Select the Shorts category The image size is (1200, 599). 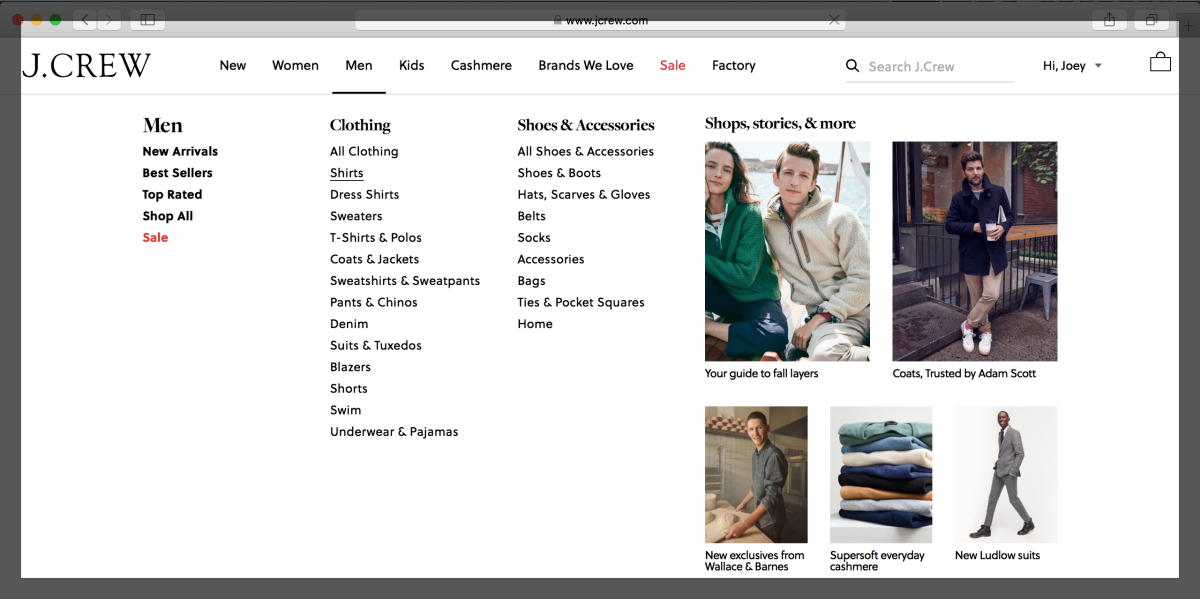[x=349, y=388]
